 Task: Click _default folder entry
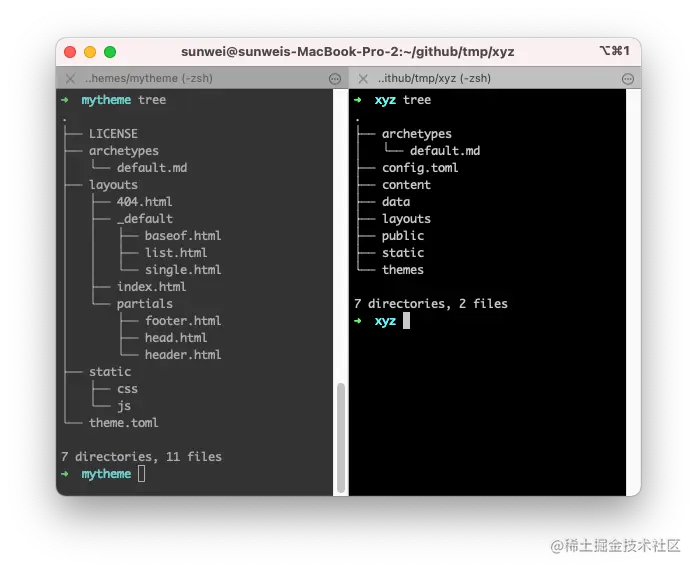point(144,219)
